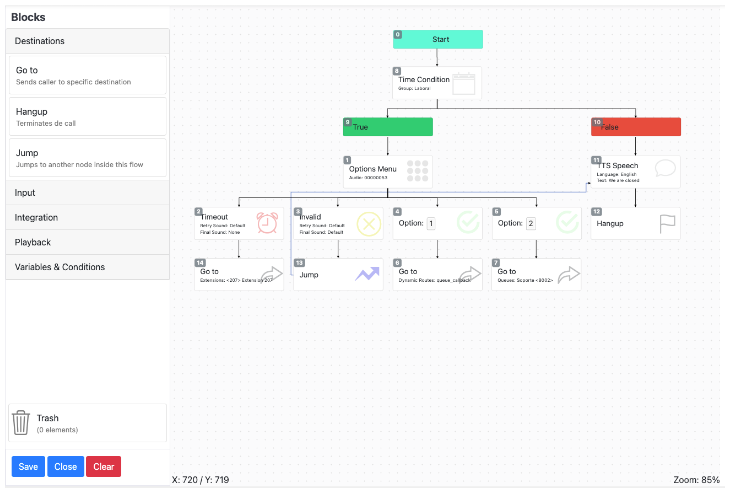Click the flag icon on Hangup node
730x493 pixels.
coord(667,224)
